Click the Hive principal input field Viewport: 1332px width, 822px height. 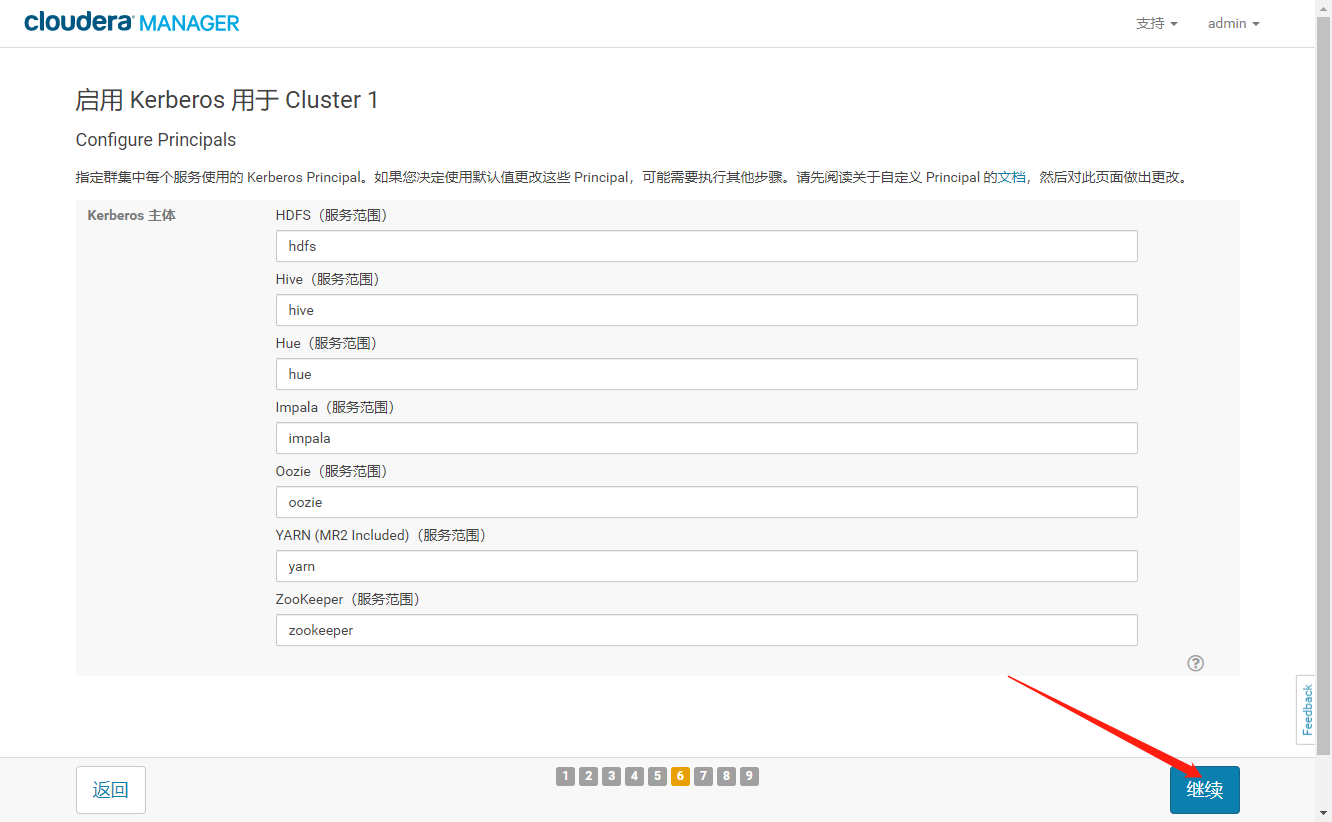tap(706, 310)
